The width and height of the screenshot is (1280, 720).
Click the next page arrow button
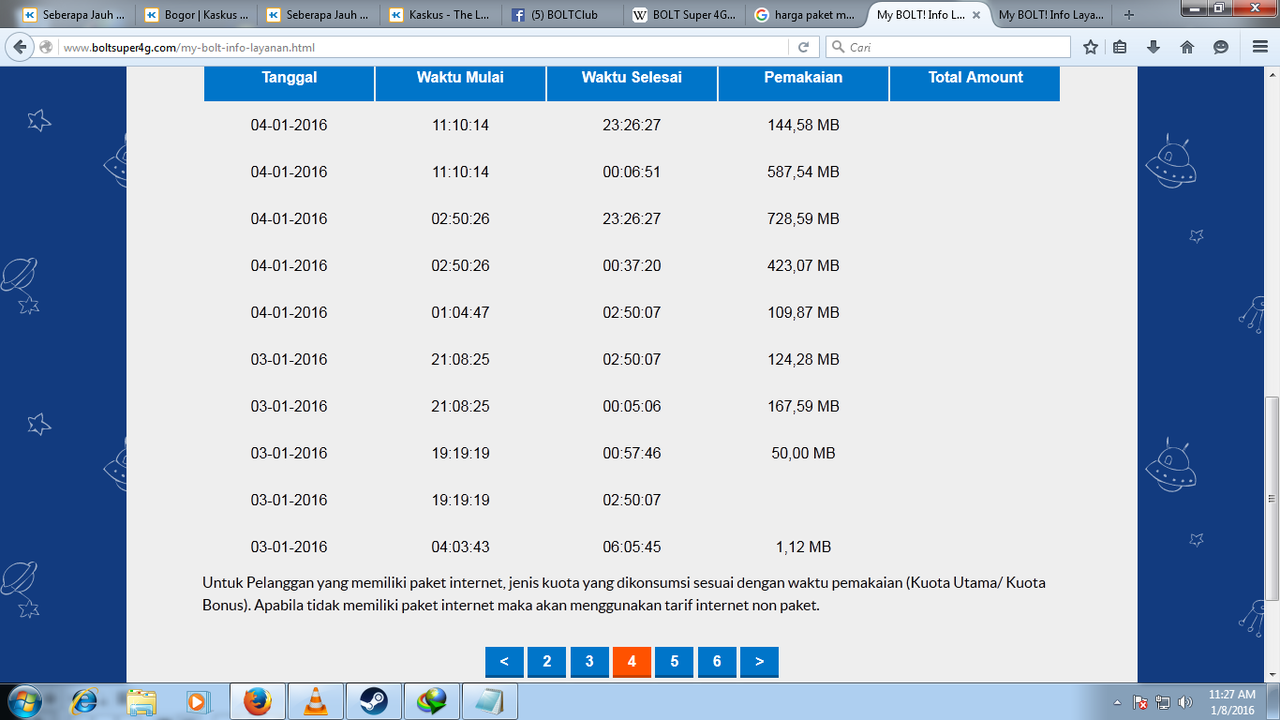760,662
